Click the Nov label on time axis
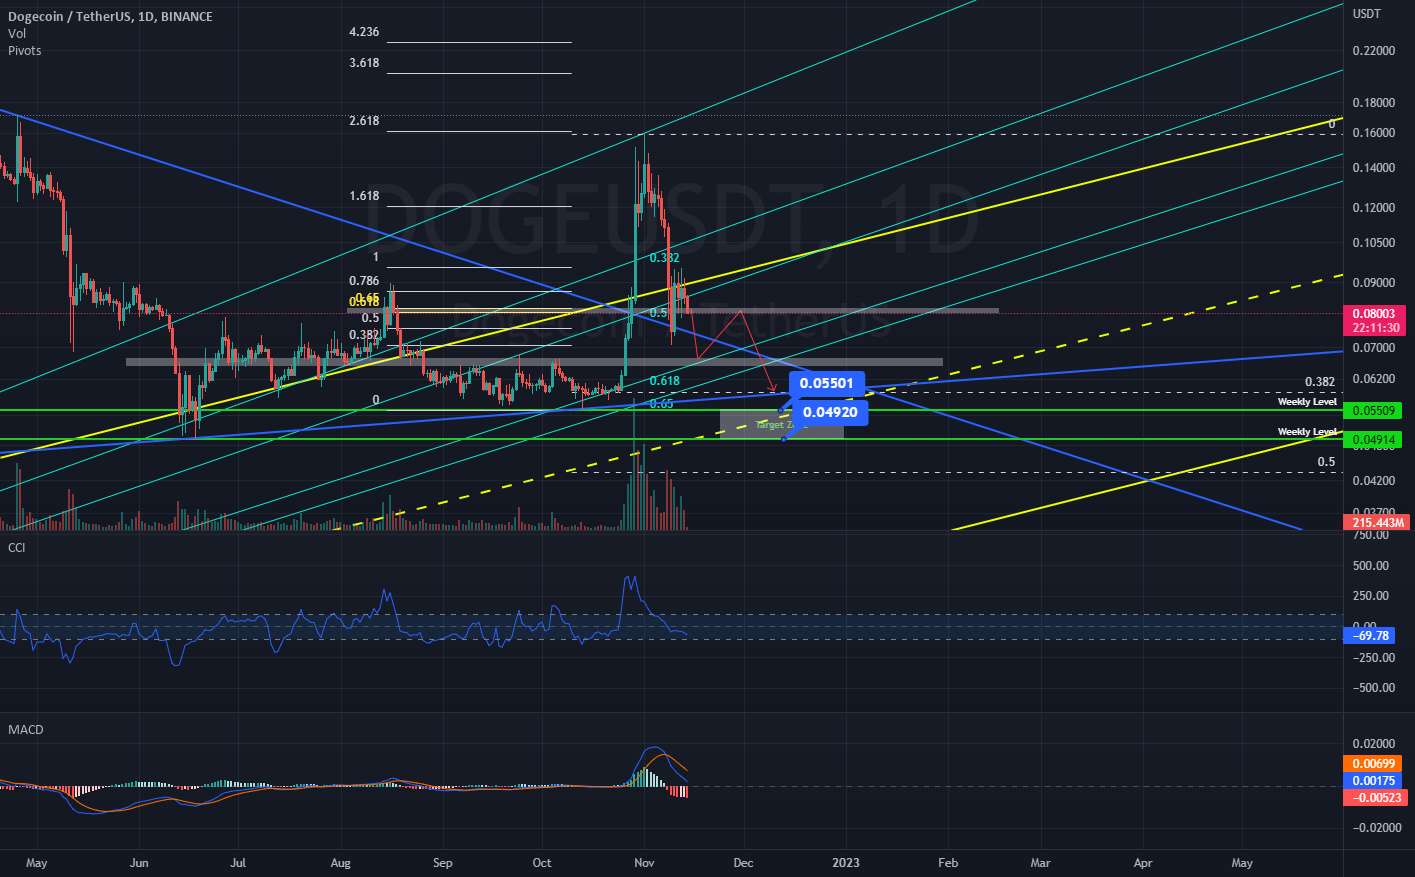Viewport: 1415px width, 877px height. [x=644, y=862]
